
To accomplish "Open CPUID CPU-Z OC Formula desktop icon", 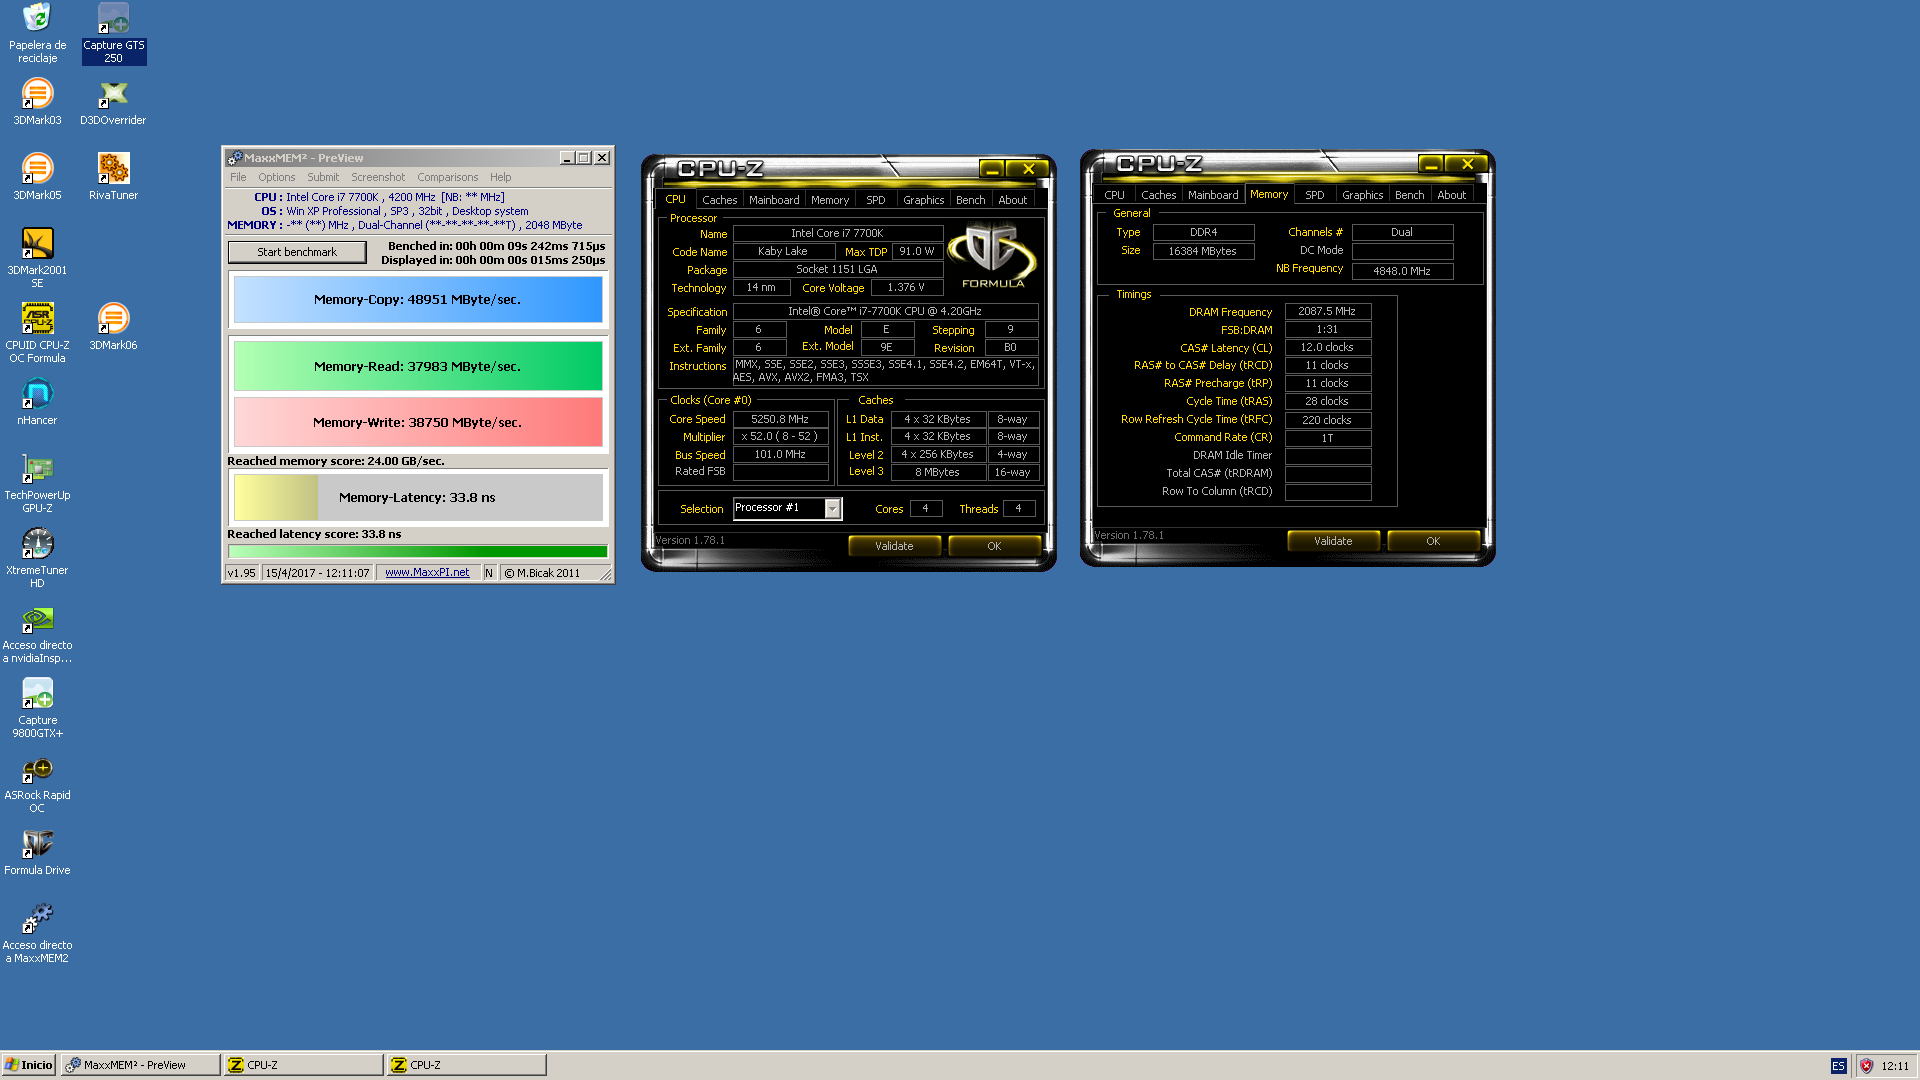I will click(x=37, y=333).
